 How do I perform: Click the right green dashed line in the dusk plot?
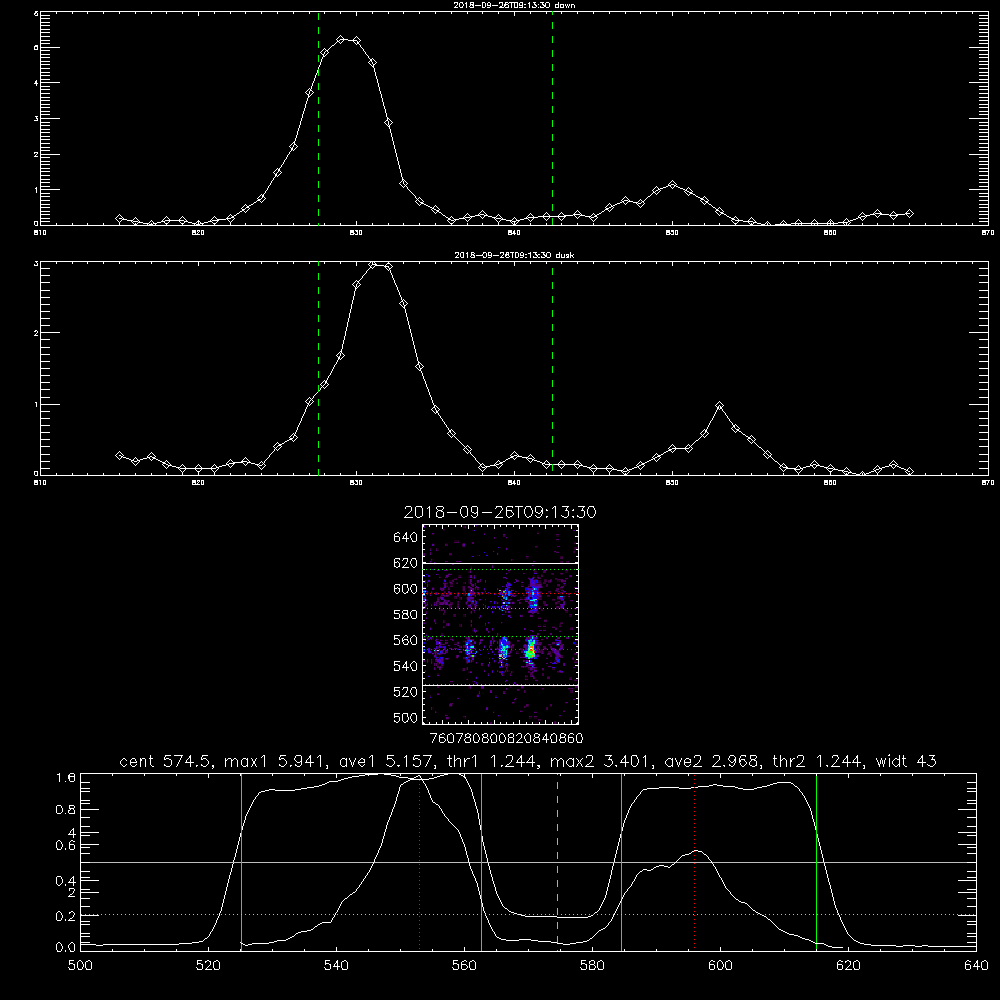(x=552, y=369)
